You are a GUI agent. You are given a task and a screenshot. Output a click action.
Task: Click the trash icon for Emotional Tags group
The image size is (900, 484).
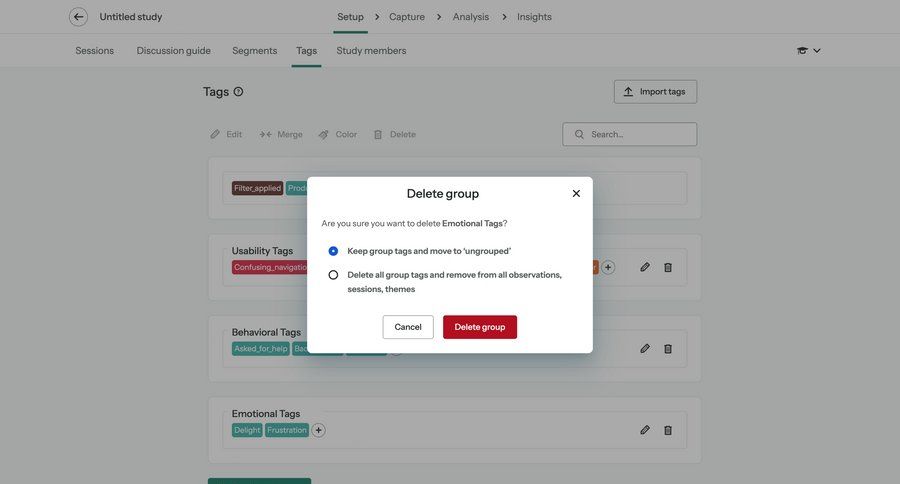(668, 430)
